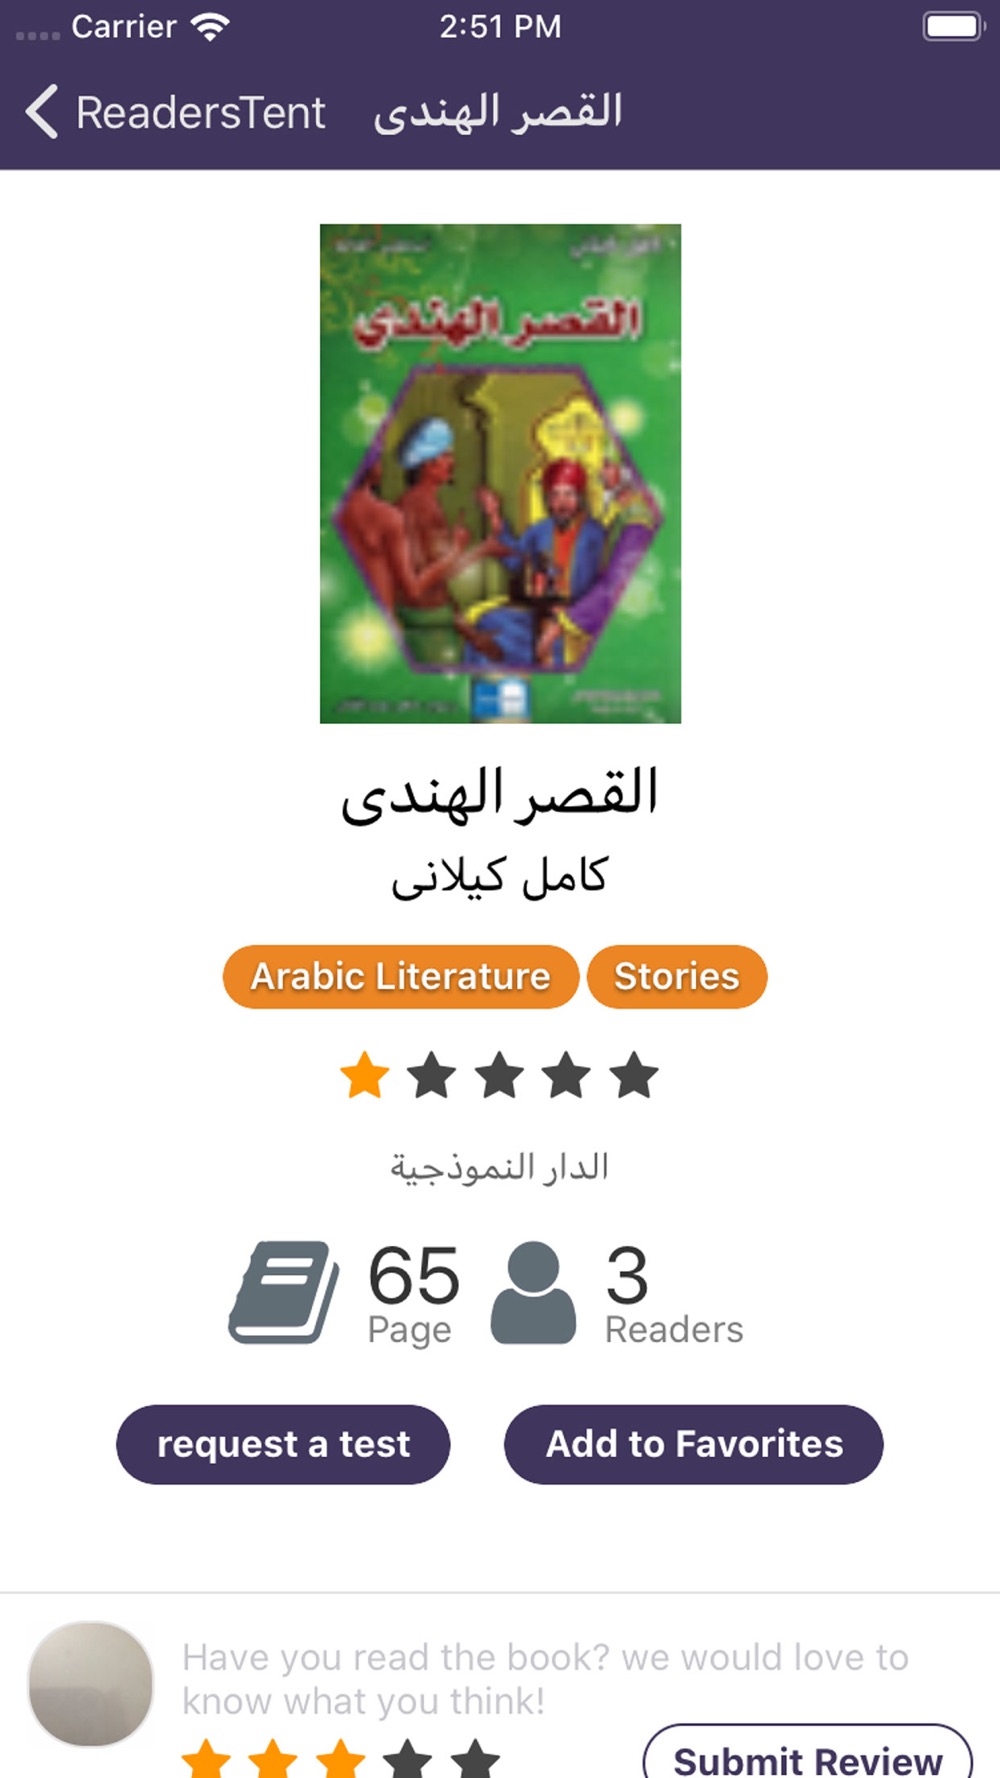1000x1778 pixels.
Task: Click the second book rating star
Action: point(432,1076)
